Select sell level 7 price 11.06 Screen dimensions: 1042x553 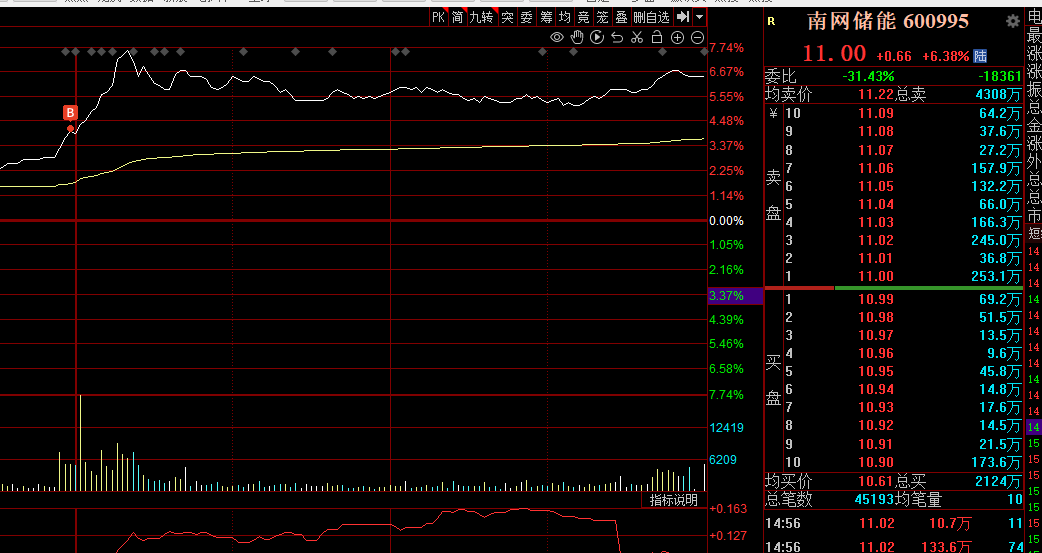[x=876, y=168]
